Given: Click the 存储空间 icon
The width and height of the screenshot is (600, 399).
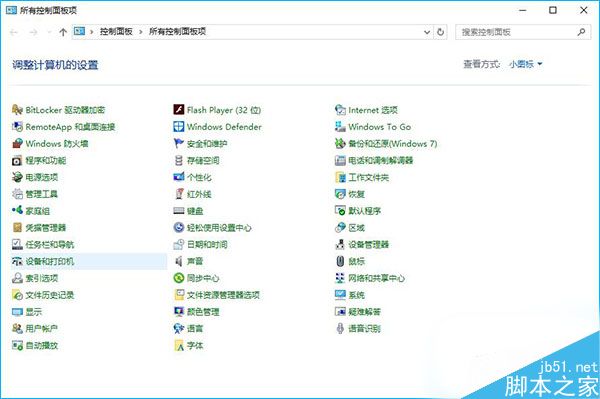Looking at the screenshot, I should [179, 160].
